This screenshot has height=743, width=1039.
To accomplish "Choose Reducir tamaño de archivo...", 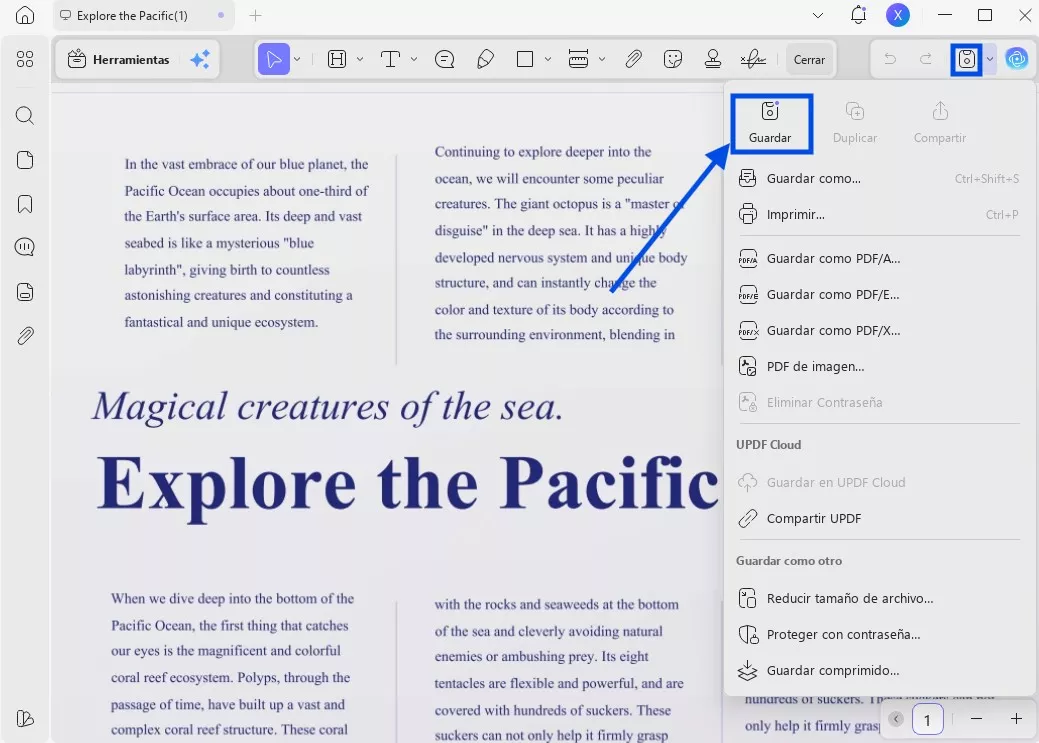I will [x=878, y=599].
